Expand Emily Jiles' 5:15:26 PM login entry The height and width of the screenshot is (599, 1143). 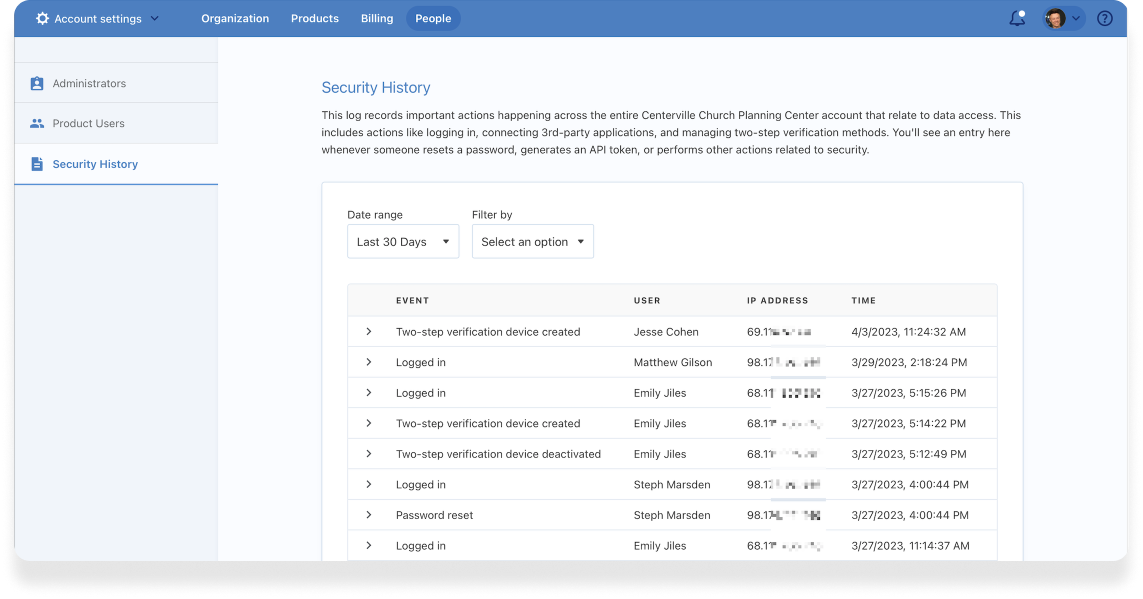click(x=369, y=393)
